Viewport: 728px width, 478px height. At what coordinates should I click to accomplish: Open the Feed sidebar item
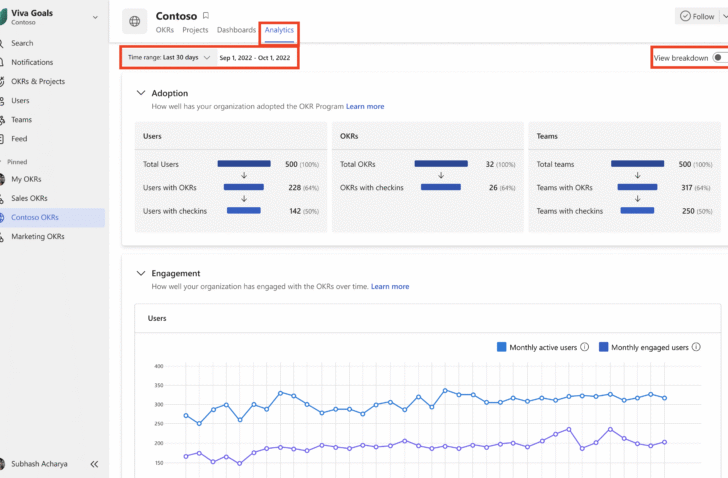click(19, 139)
